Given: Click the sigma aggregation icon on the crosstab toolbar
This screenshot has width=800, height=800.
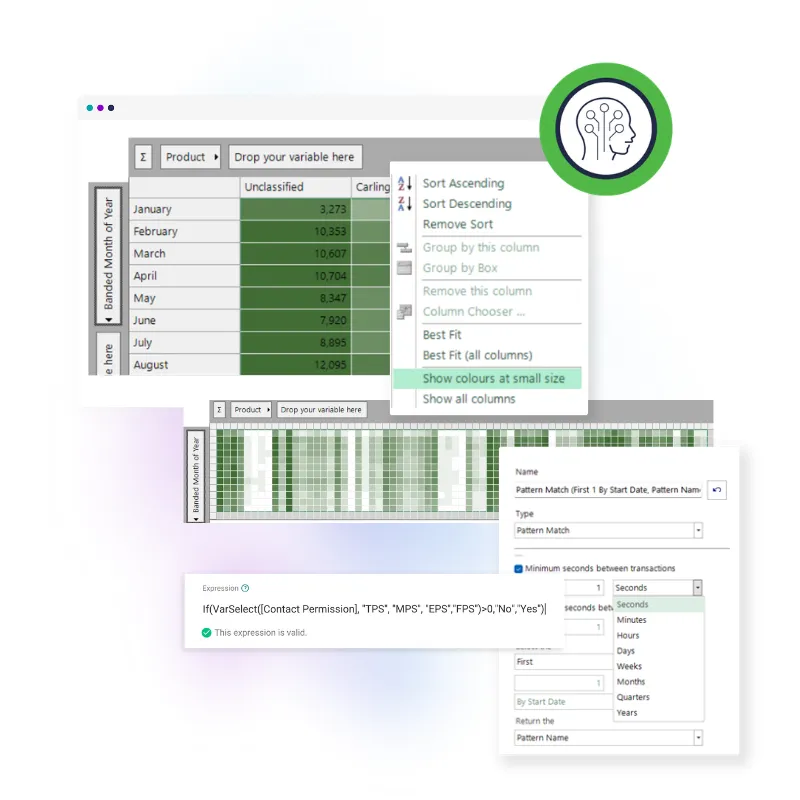Looking at the screenshot, I should pyautogui.click(x=144, y=157).
